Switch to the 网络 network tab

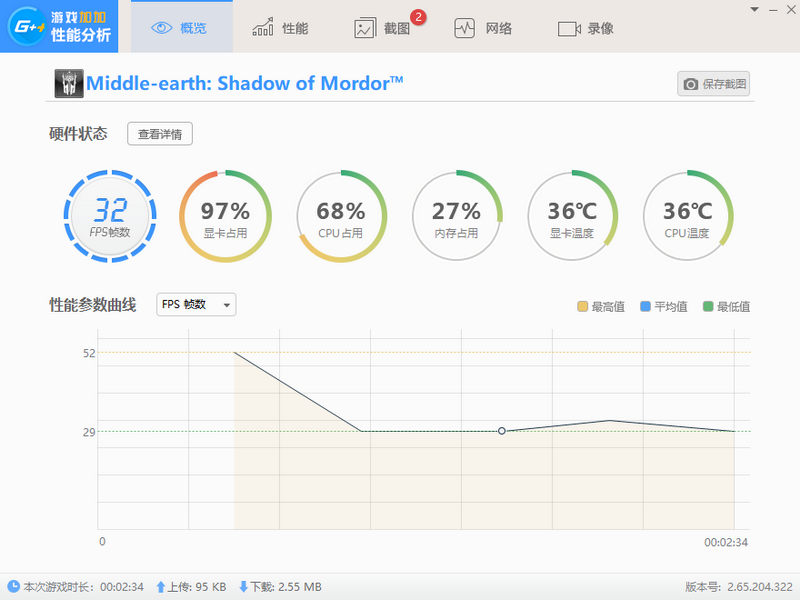[484, 28]
